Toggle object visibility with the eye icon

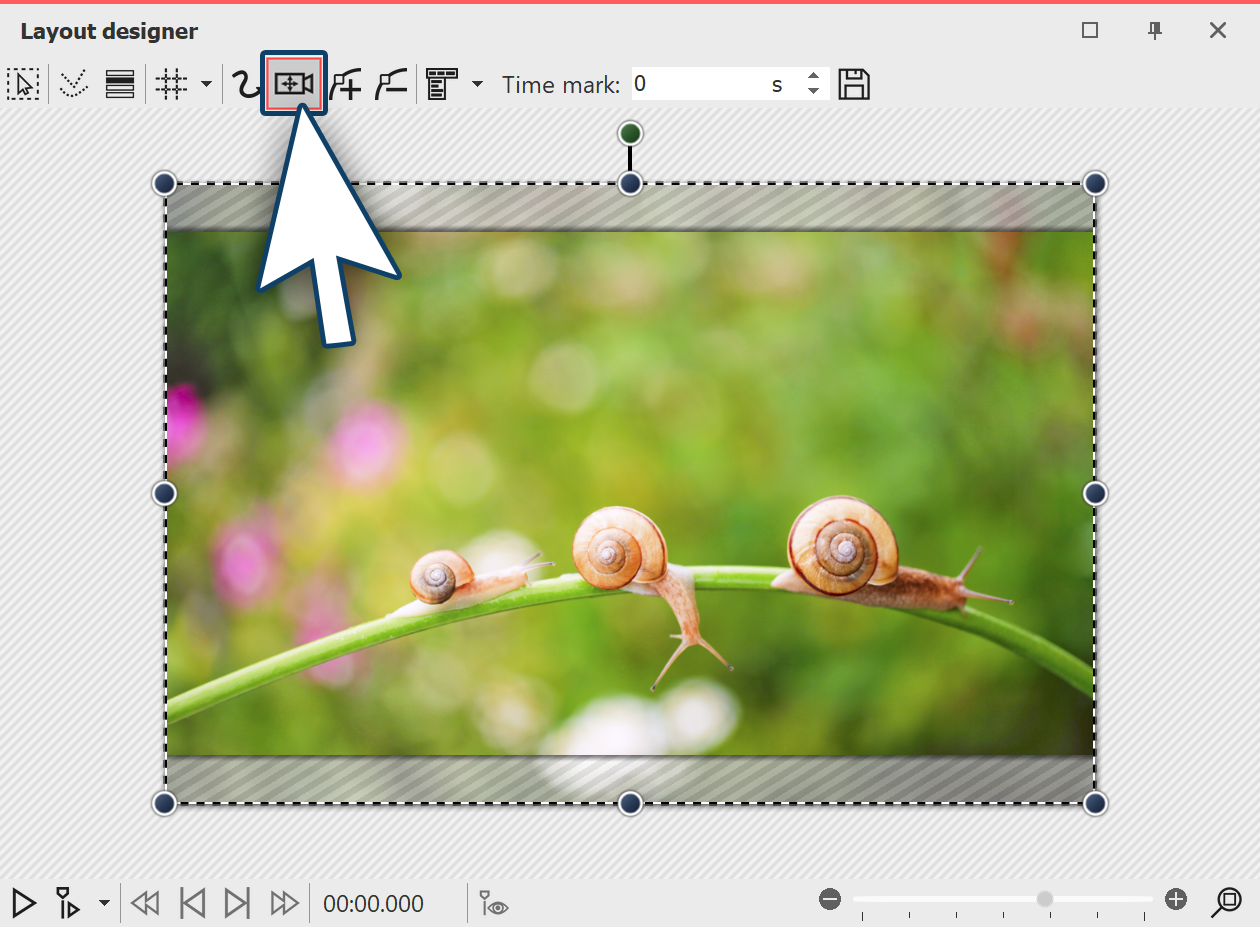tap(491, 903)
